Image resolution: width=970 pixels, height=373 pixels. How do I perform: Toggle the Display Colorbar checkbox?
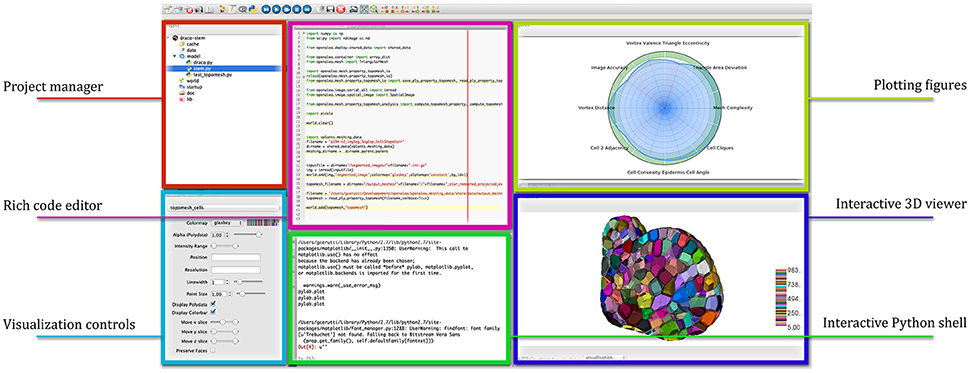click(213, 312)
